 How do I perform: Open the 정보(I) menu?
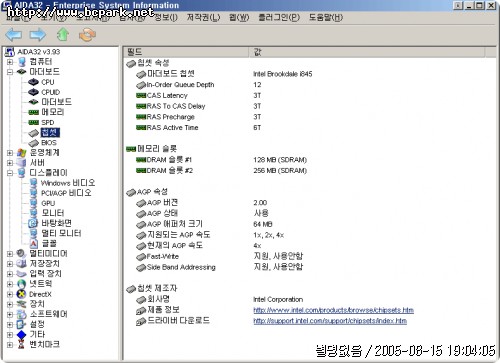click(x=166, y=17)
